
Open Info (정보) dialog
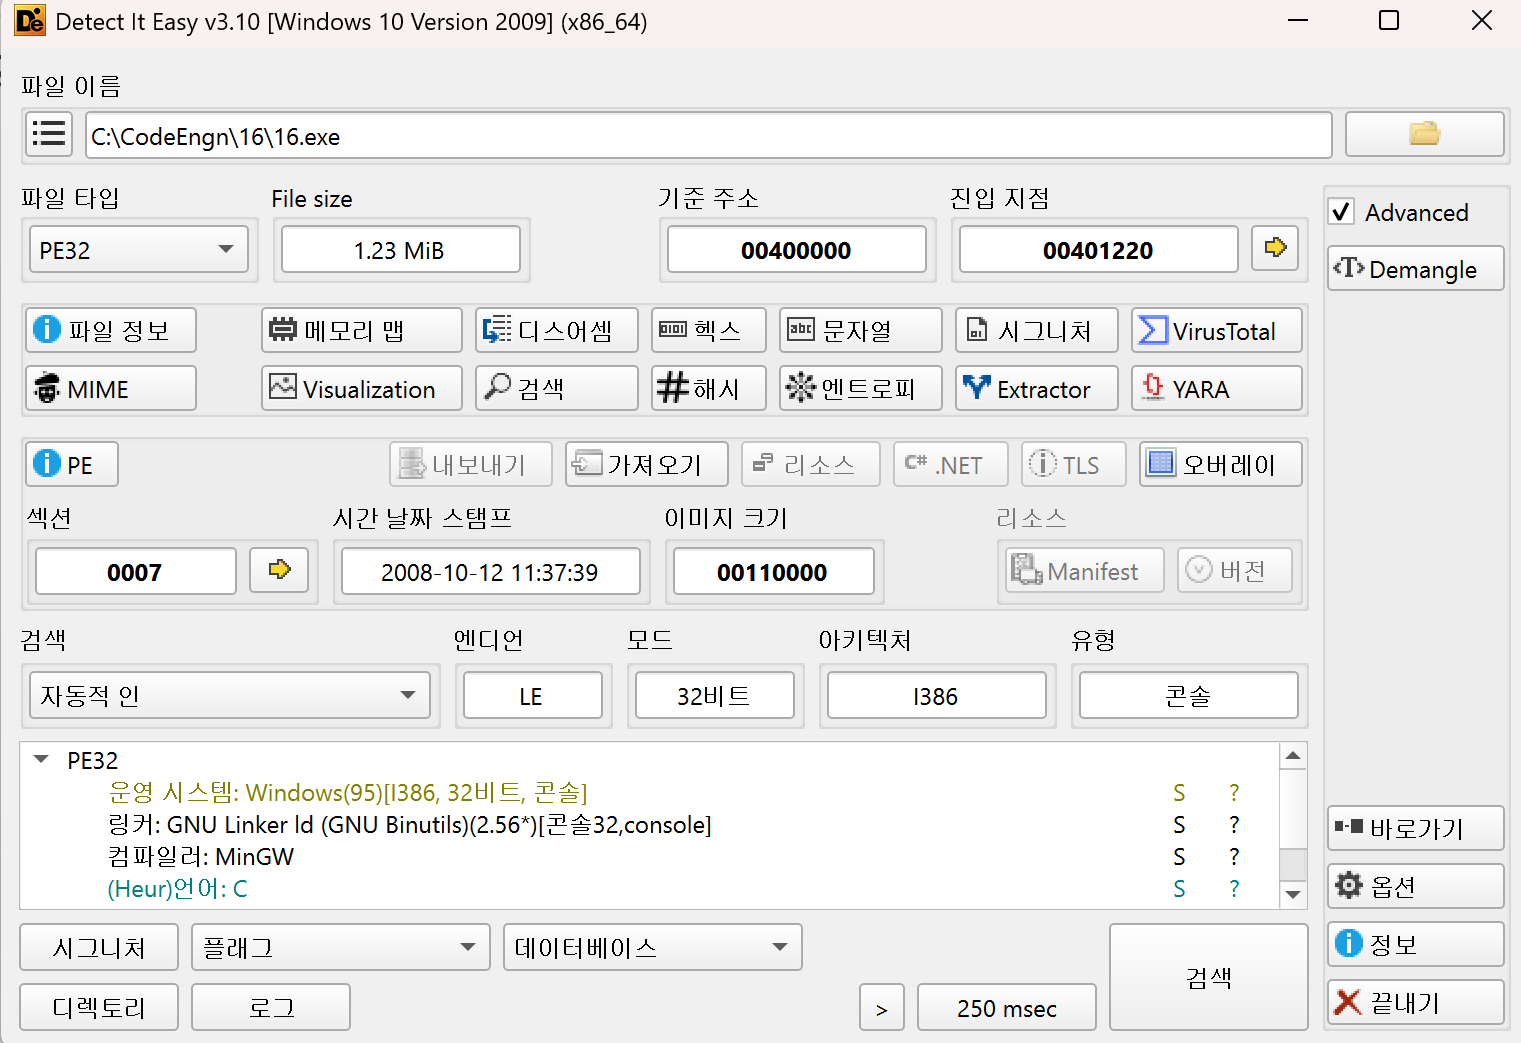pyautogui.click(x=1416, y=944)
